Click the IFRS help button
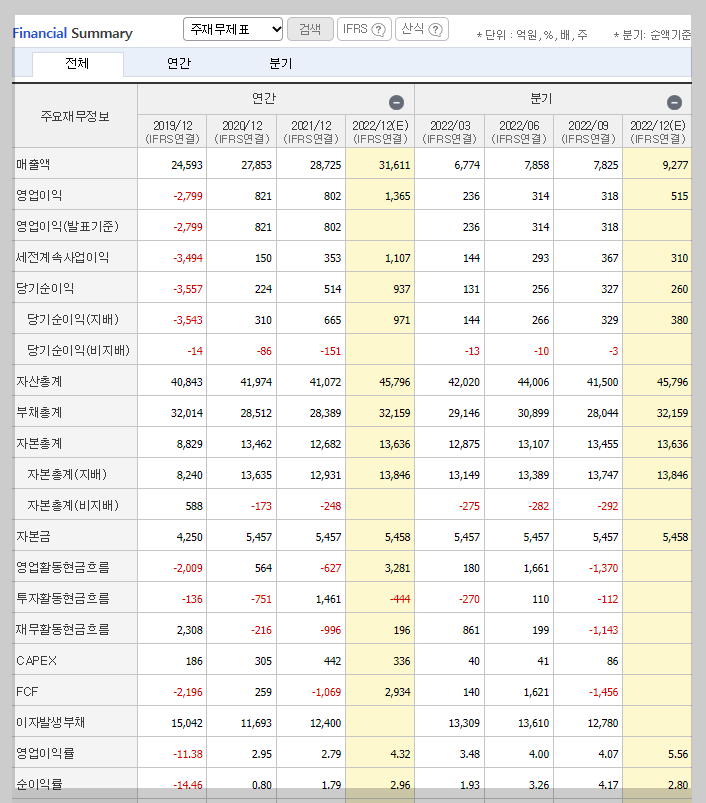This screenshot has height=803, width=706. pos(364,29)
